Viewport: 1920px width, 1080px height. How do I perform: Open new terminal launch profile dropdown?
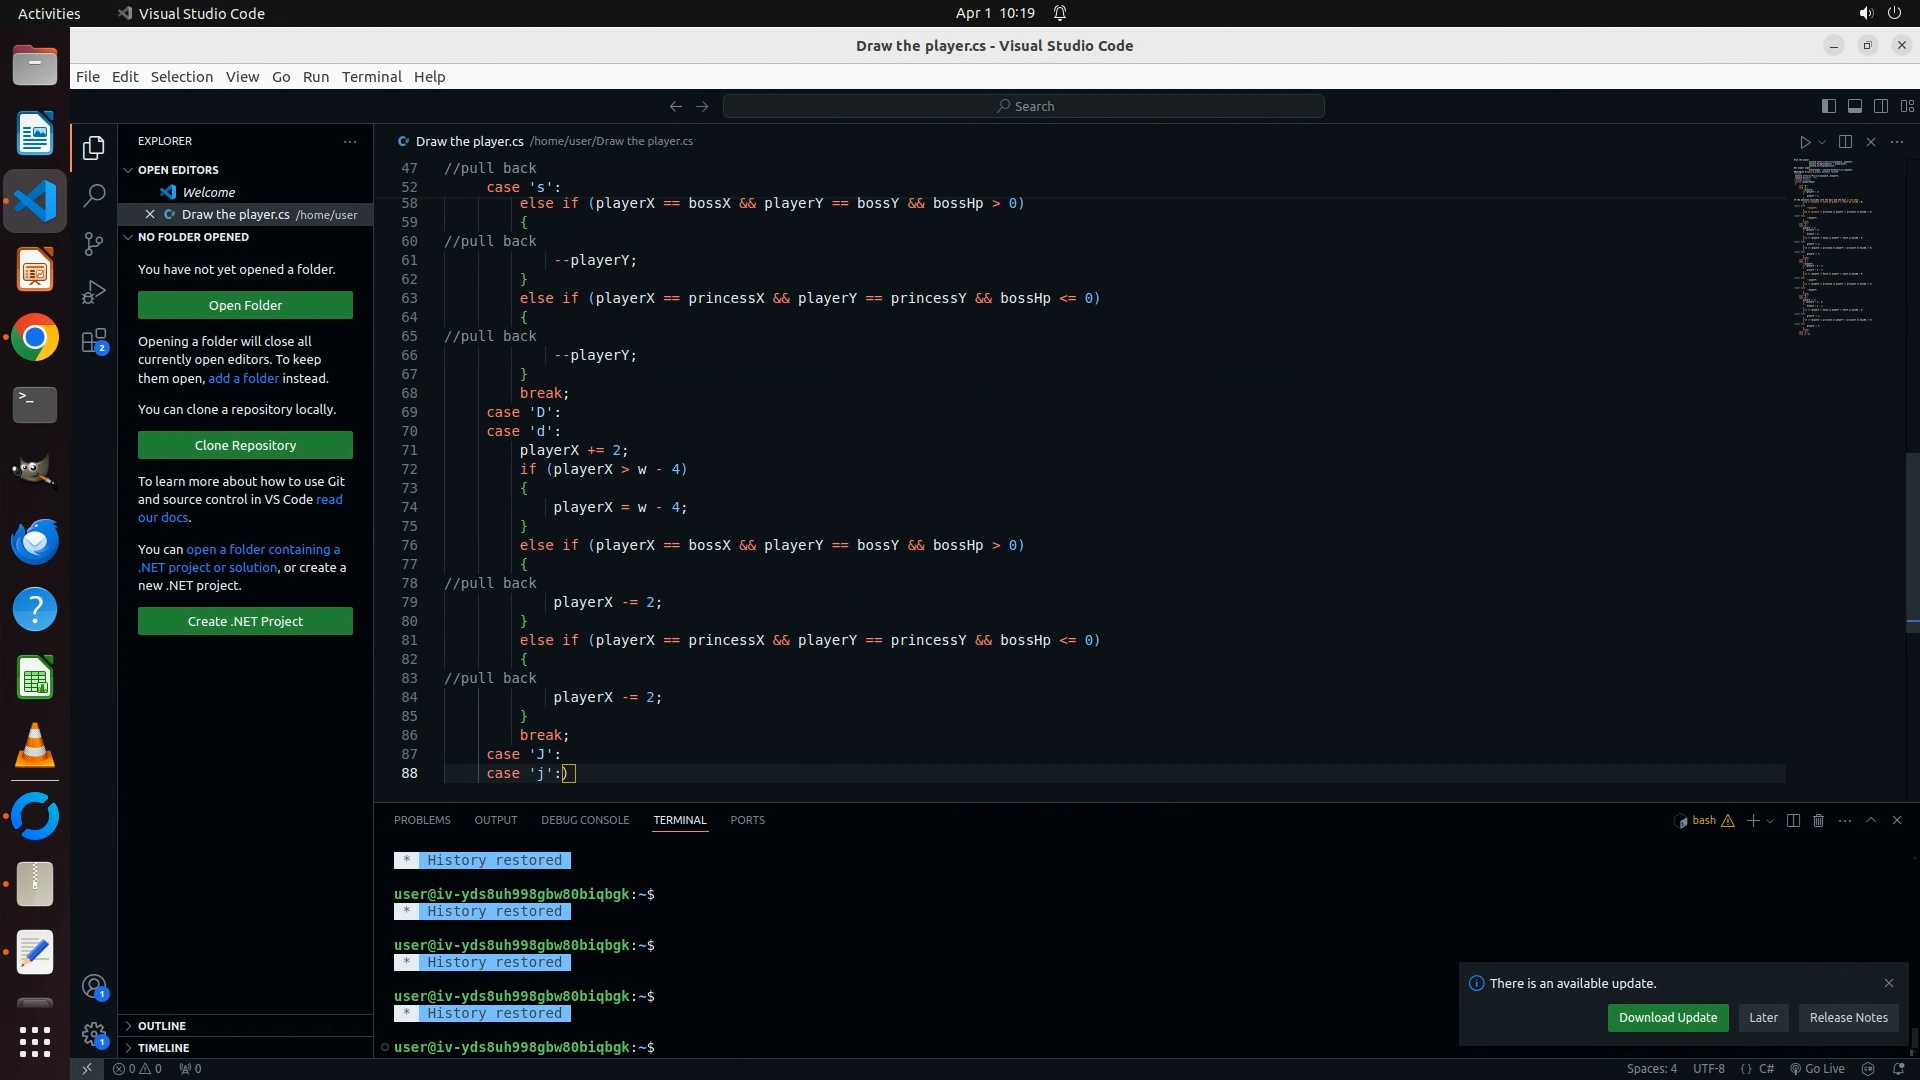click(x=1771, y=821)
